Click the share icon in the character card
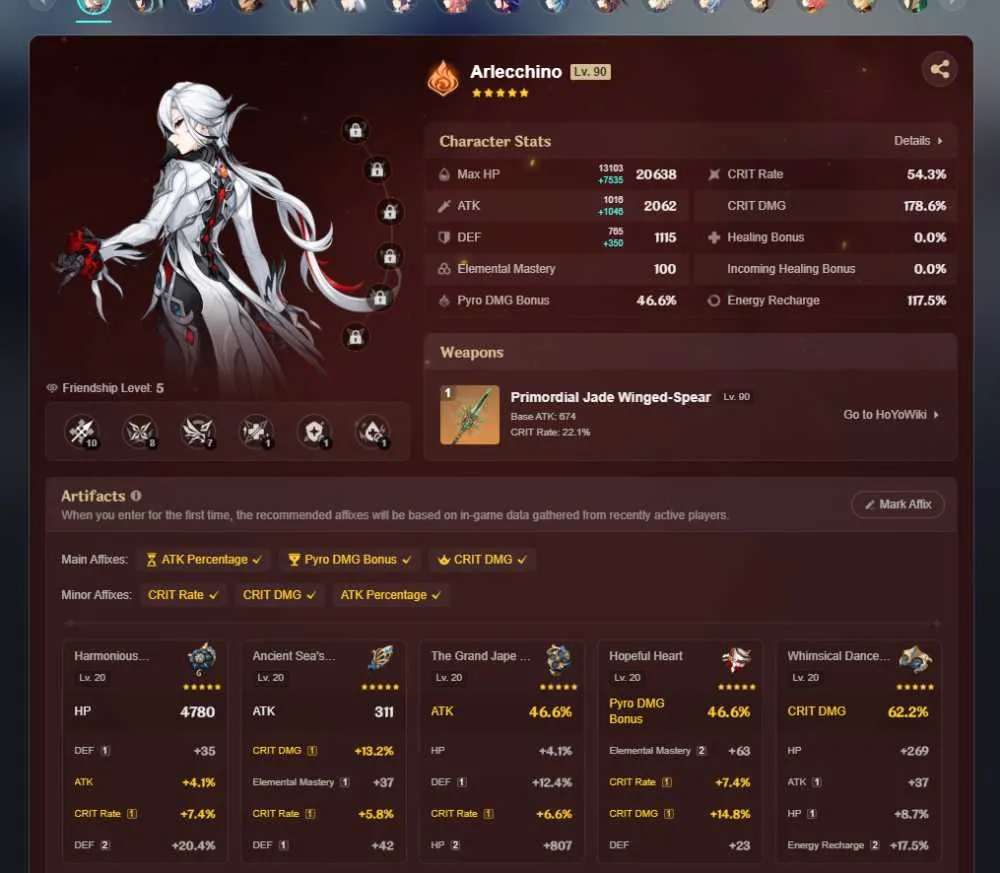This screenshot has height=873, width=1000. (939, 69)
